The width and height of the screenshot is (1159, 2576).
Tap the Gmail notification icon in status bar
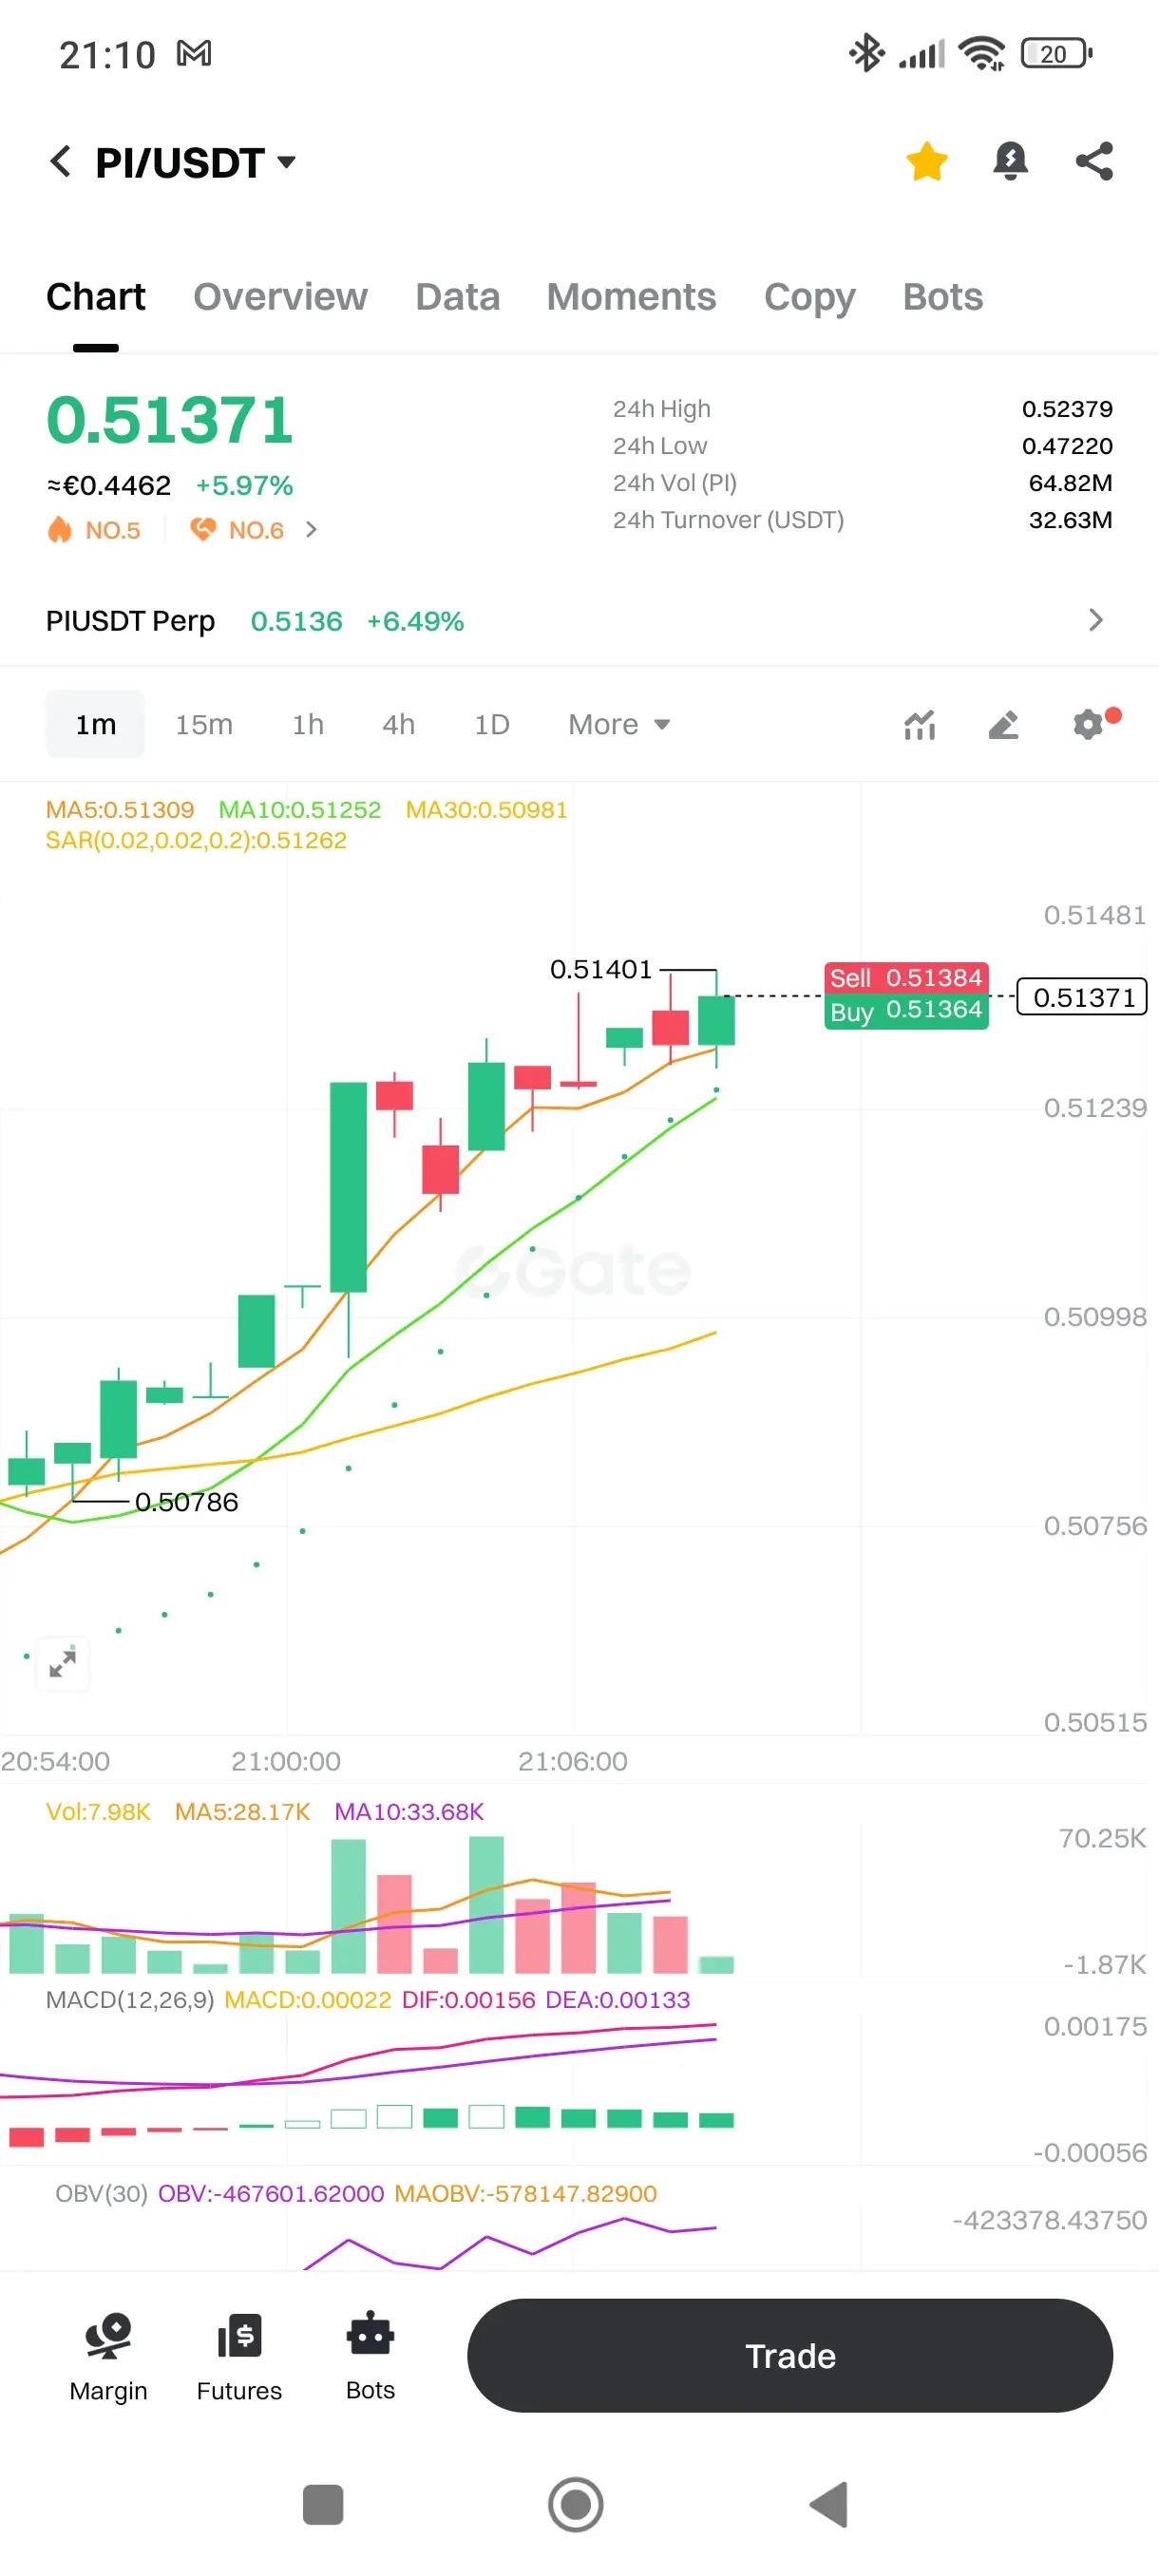194,53
